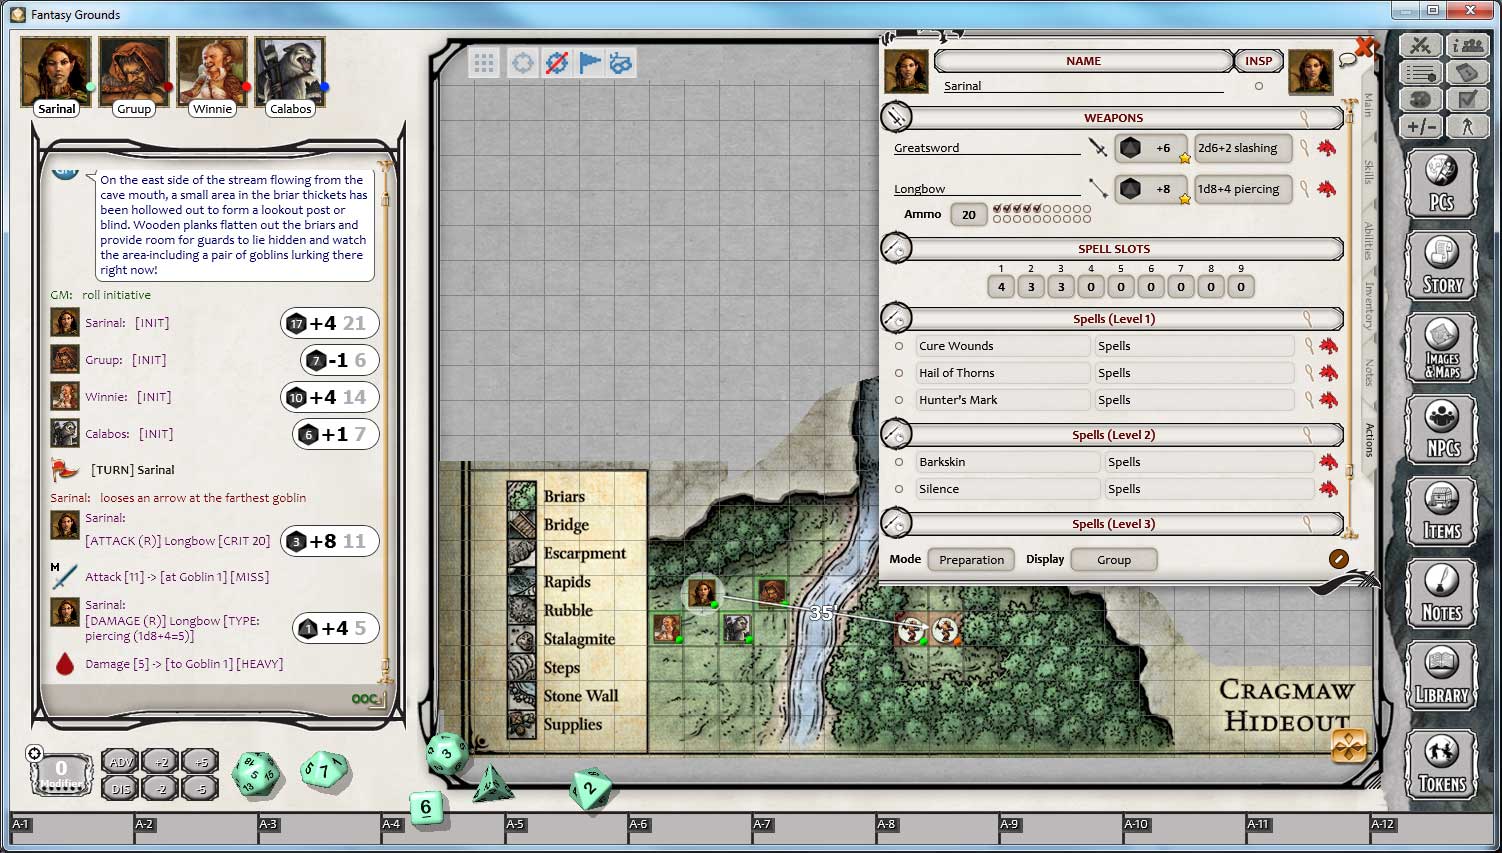Click the OOC button in the chat window

click(365, 698)
